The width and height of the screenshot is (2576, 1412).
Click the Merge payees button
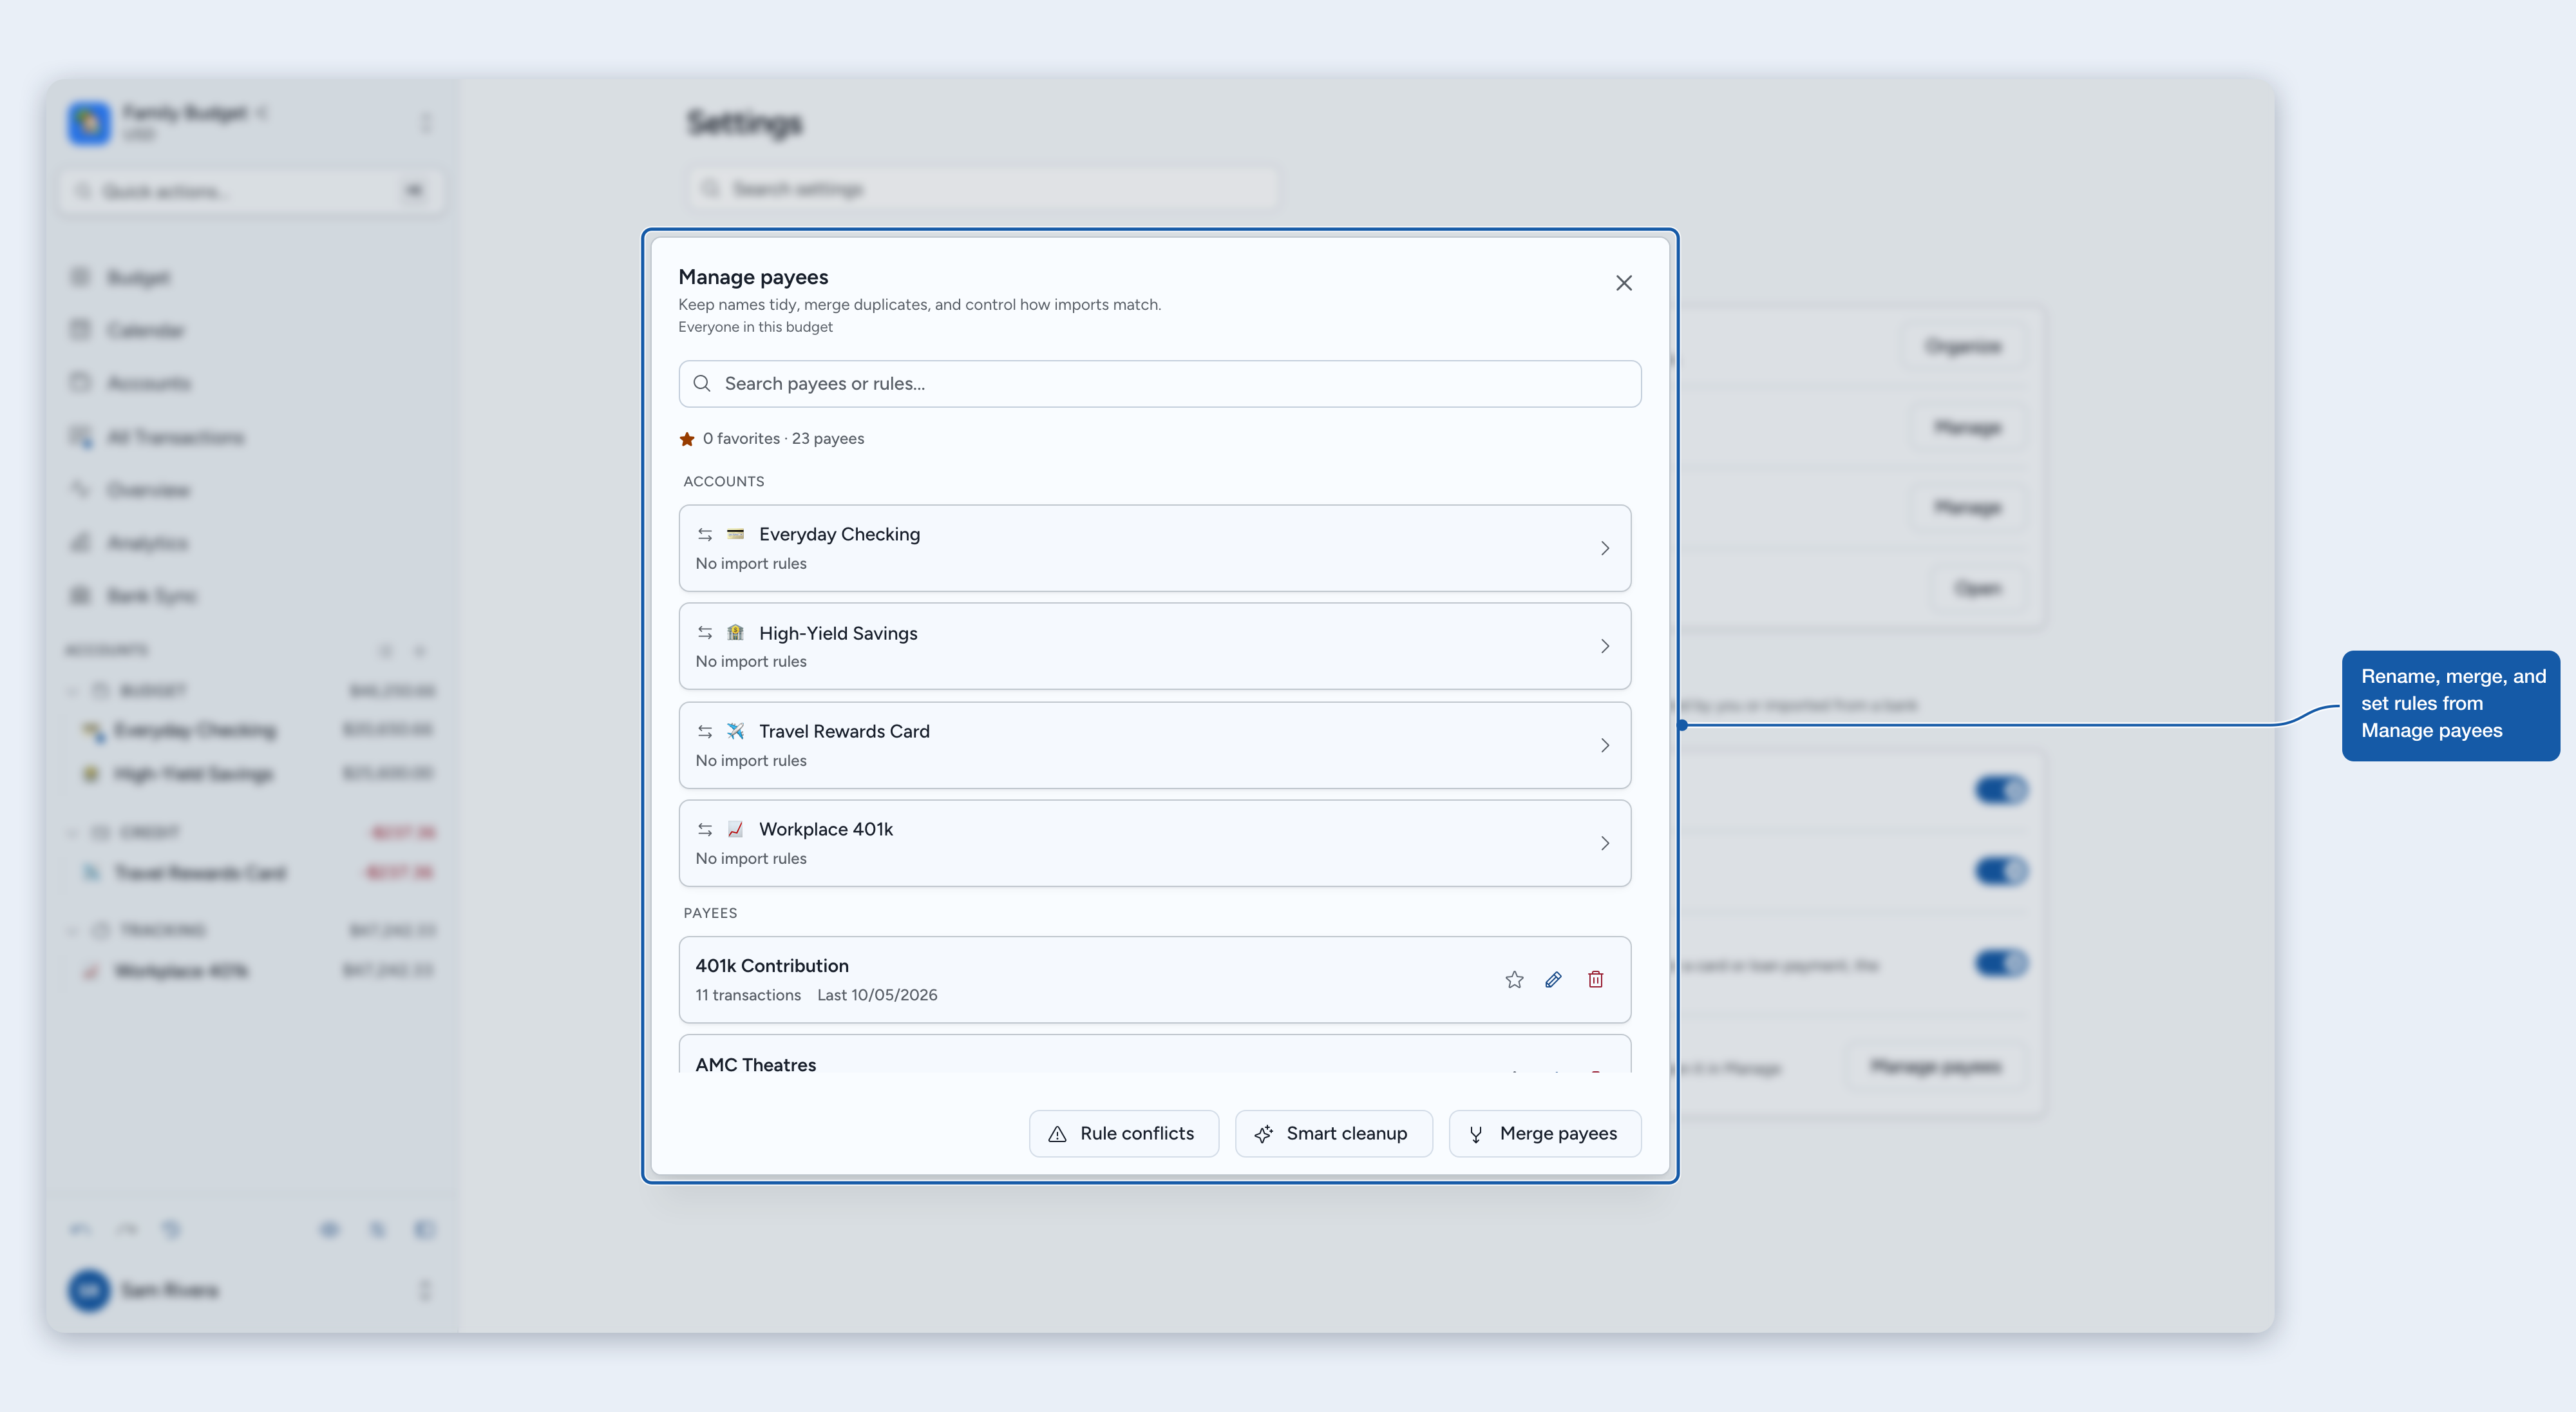(1544, 1134)
